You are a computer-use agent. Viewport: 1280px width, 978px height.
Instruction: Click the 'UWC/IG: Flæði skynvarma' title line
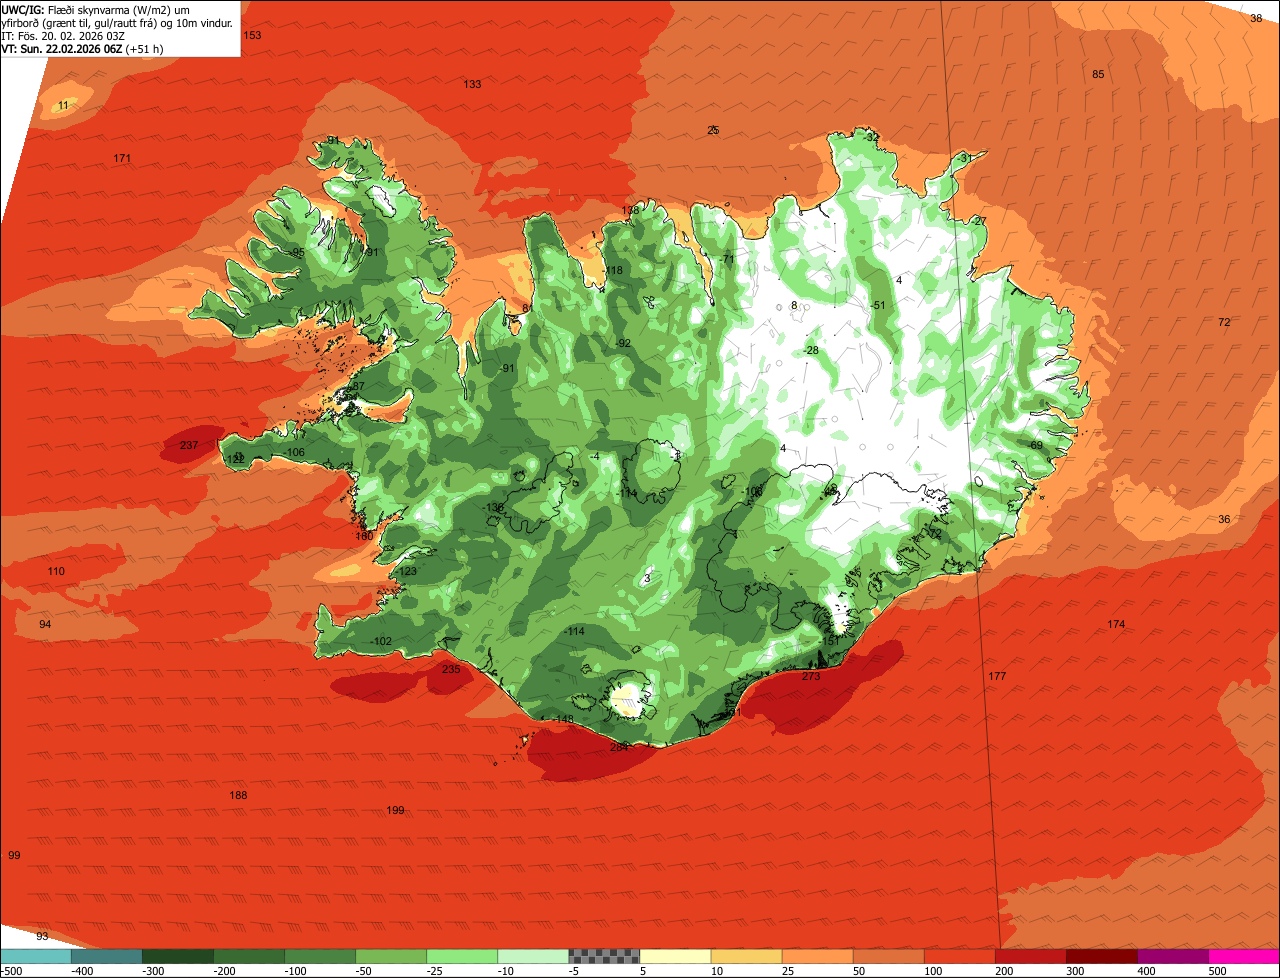coord(95,9)
